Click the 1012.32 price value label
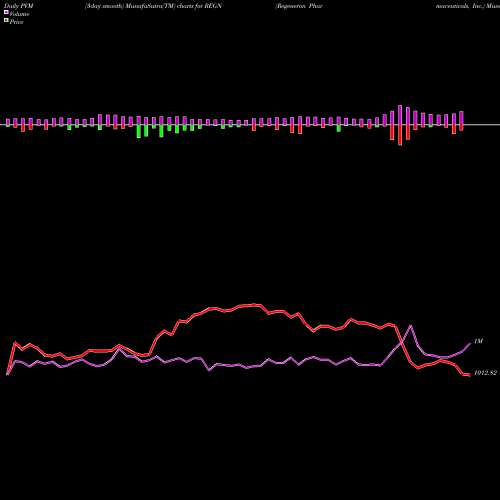Screen dimensions: 500x500 click(485, 373)
